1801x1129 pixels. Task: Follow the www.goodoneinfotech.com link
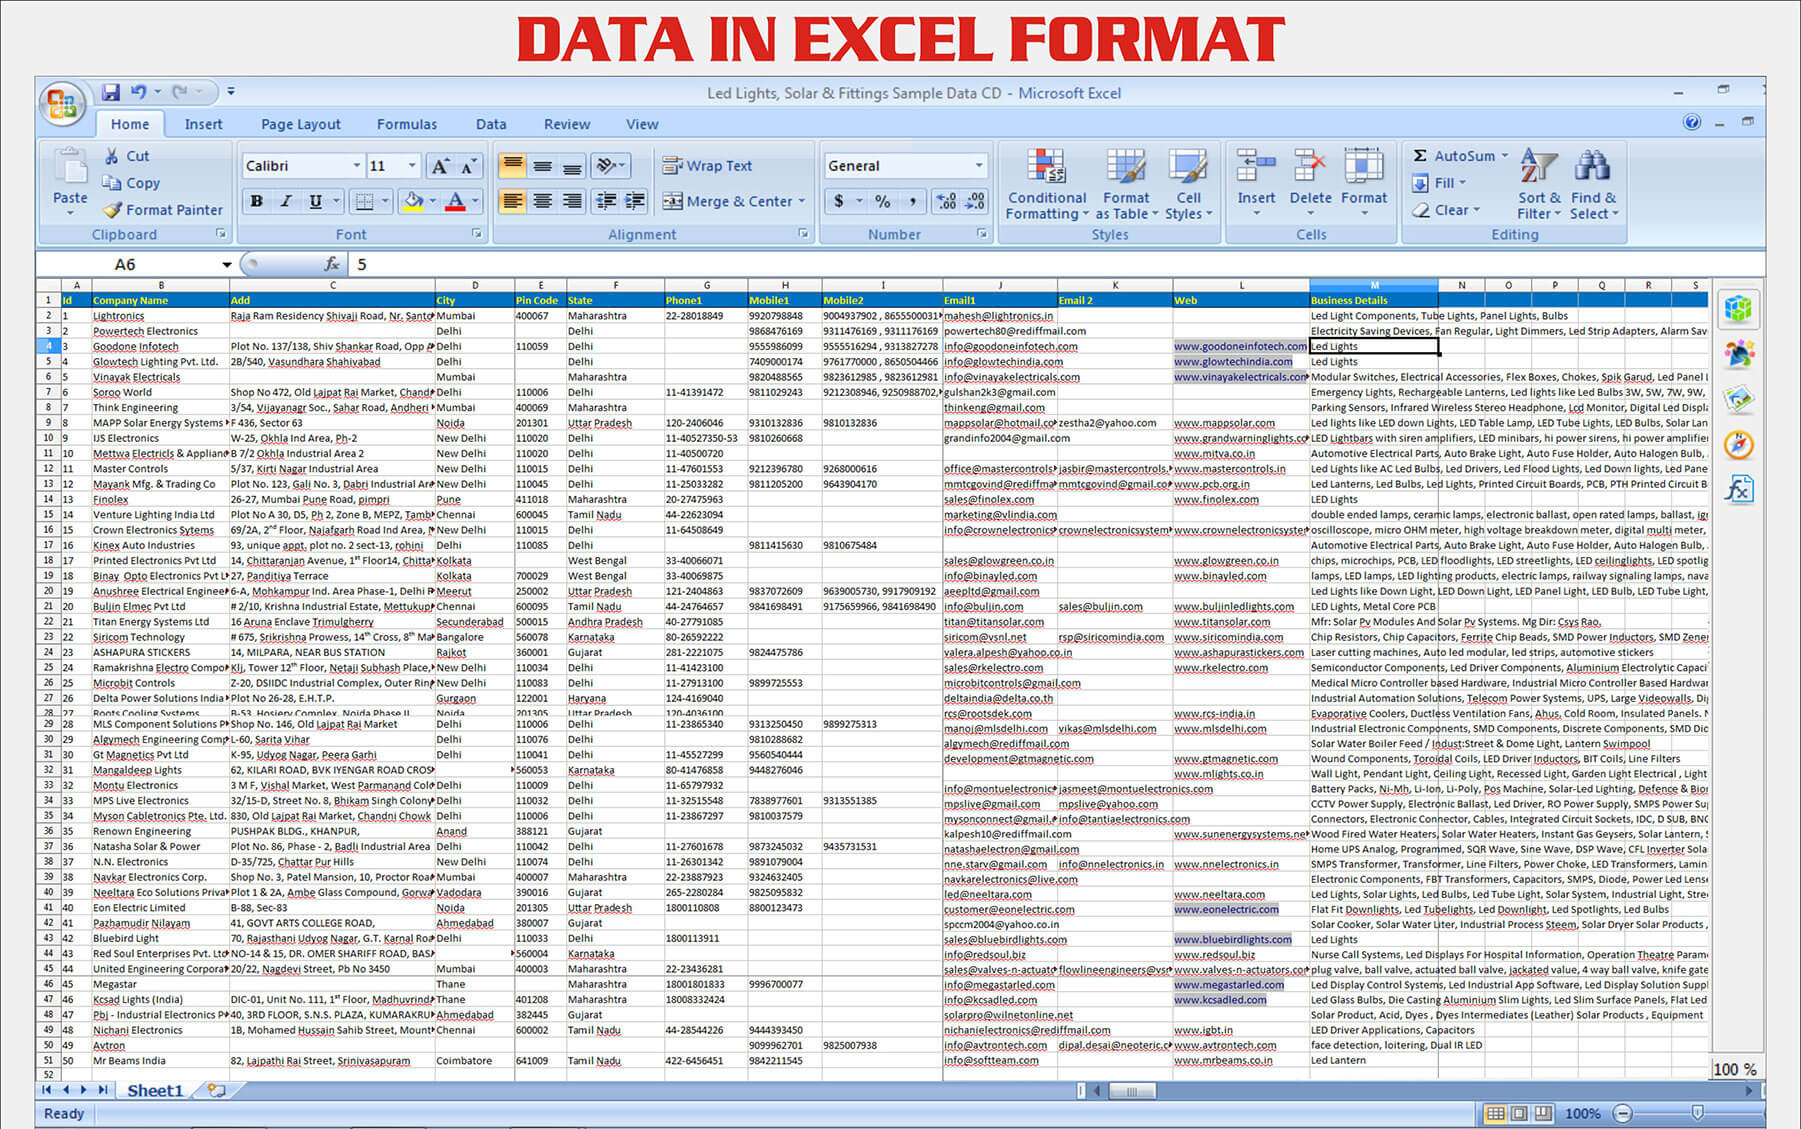(1239, 347)
